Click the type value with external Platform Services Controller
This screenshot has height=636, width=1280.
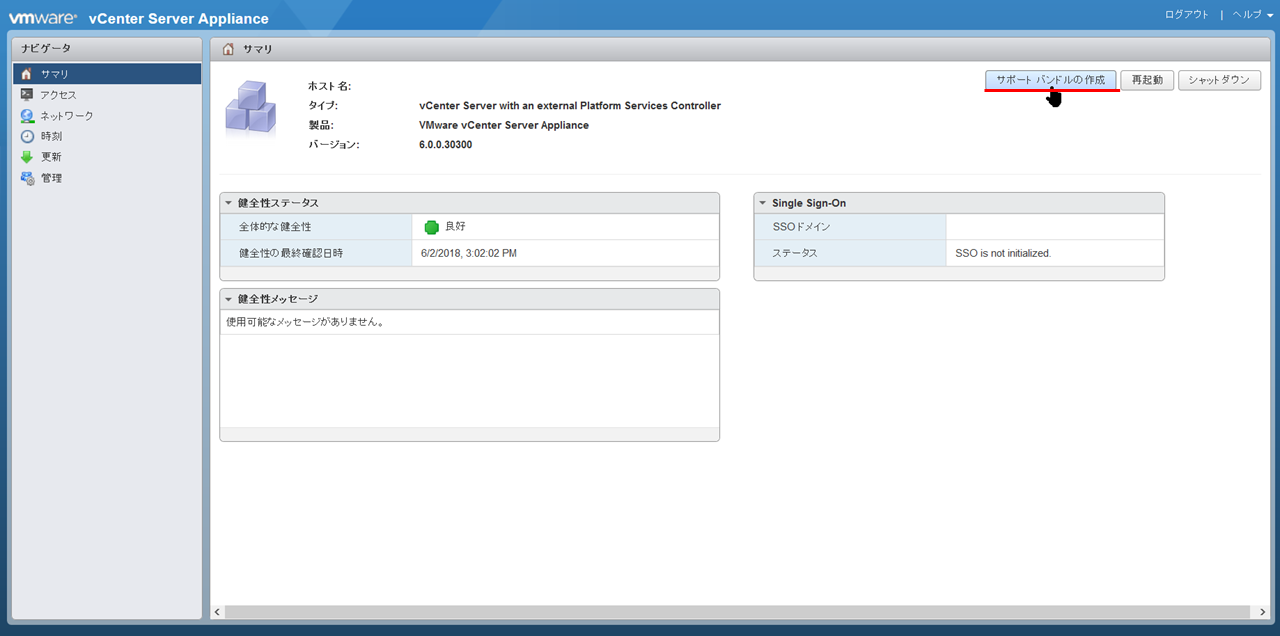(570, 106)
